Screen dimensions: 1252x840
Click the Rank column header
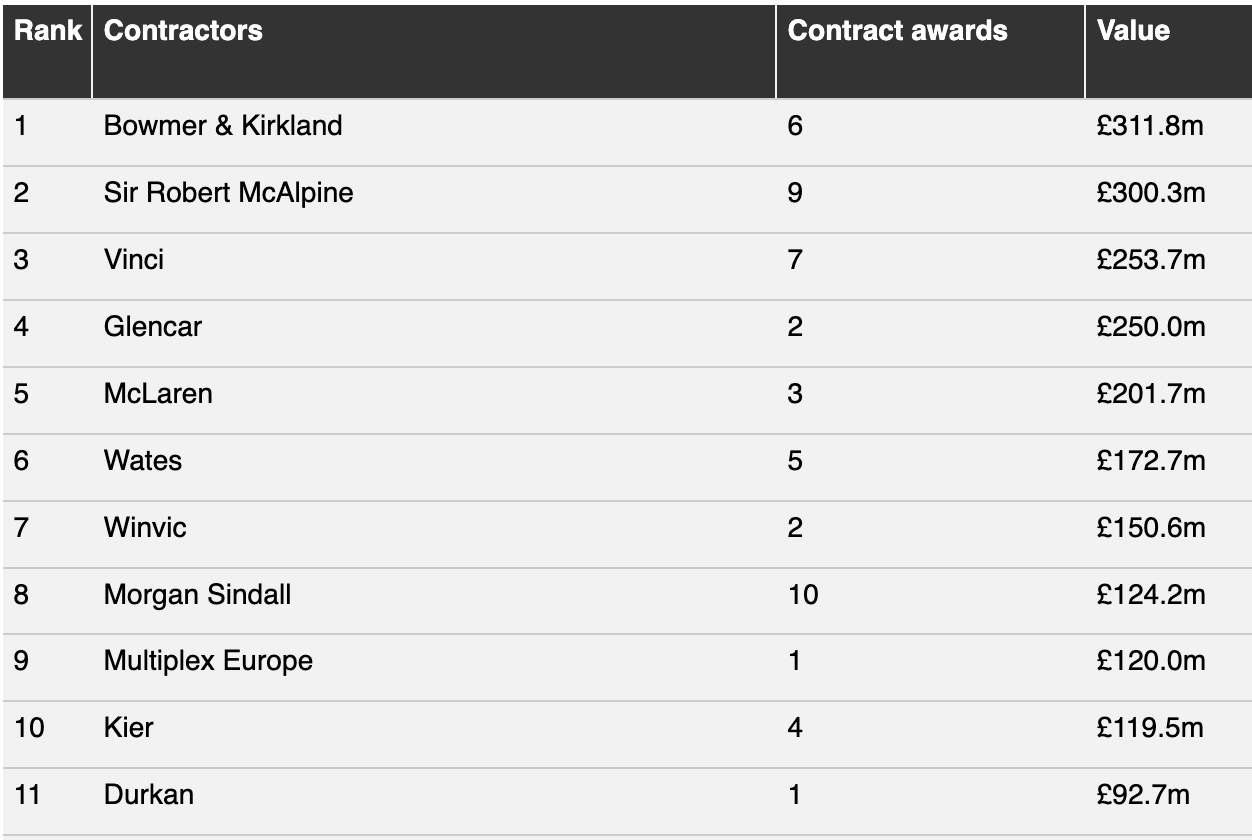[47, 31]
